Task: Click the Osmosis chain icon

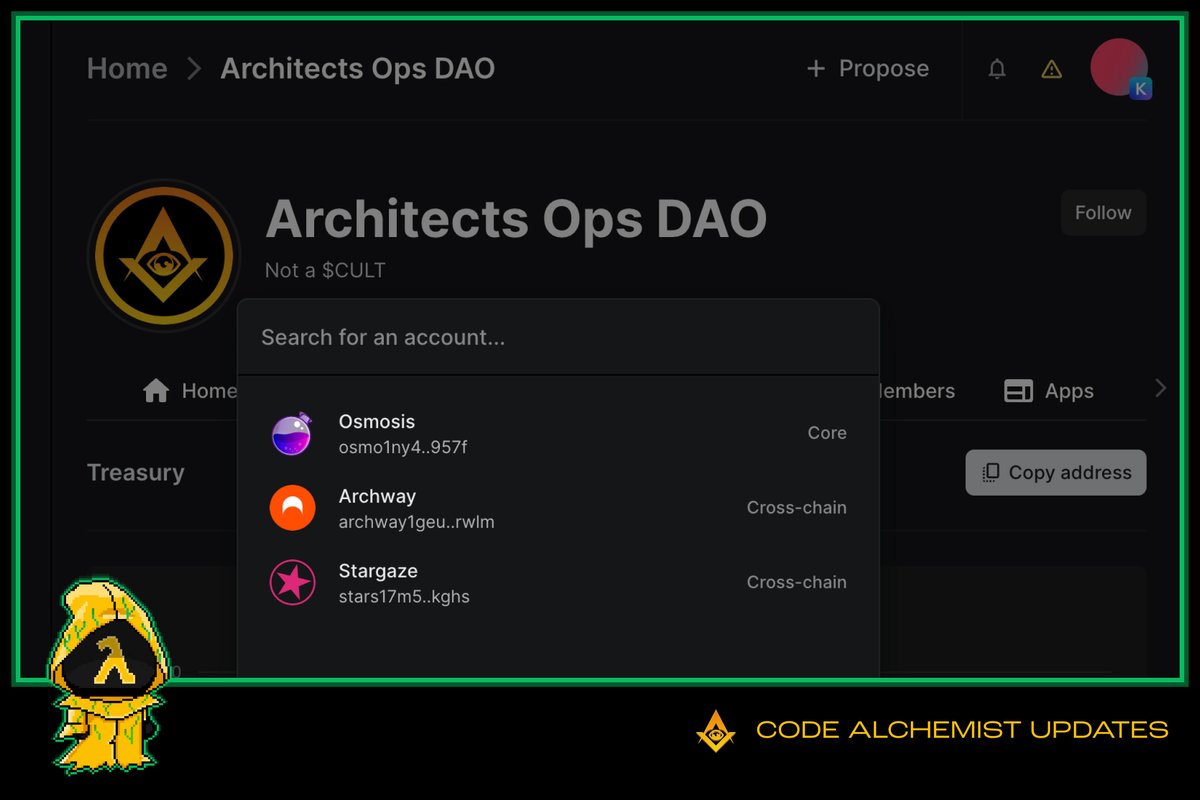Action: [x=293, y=433]
